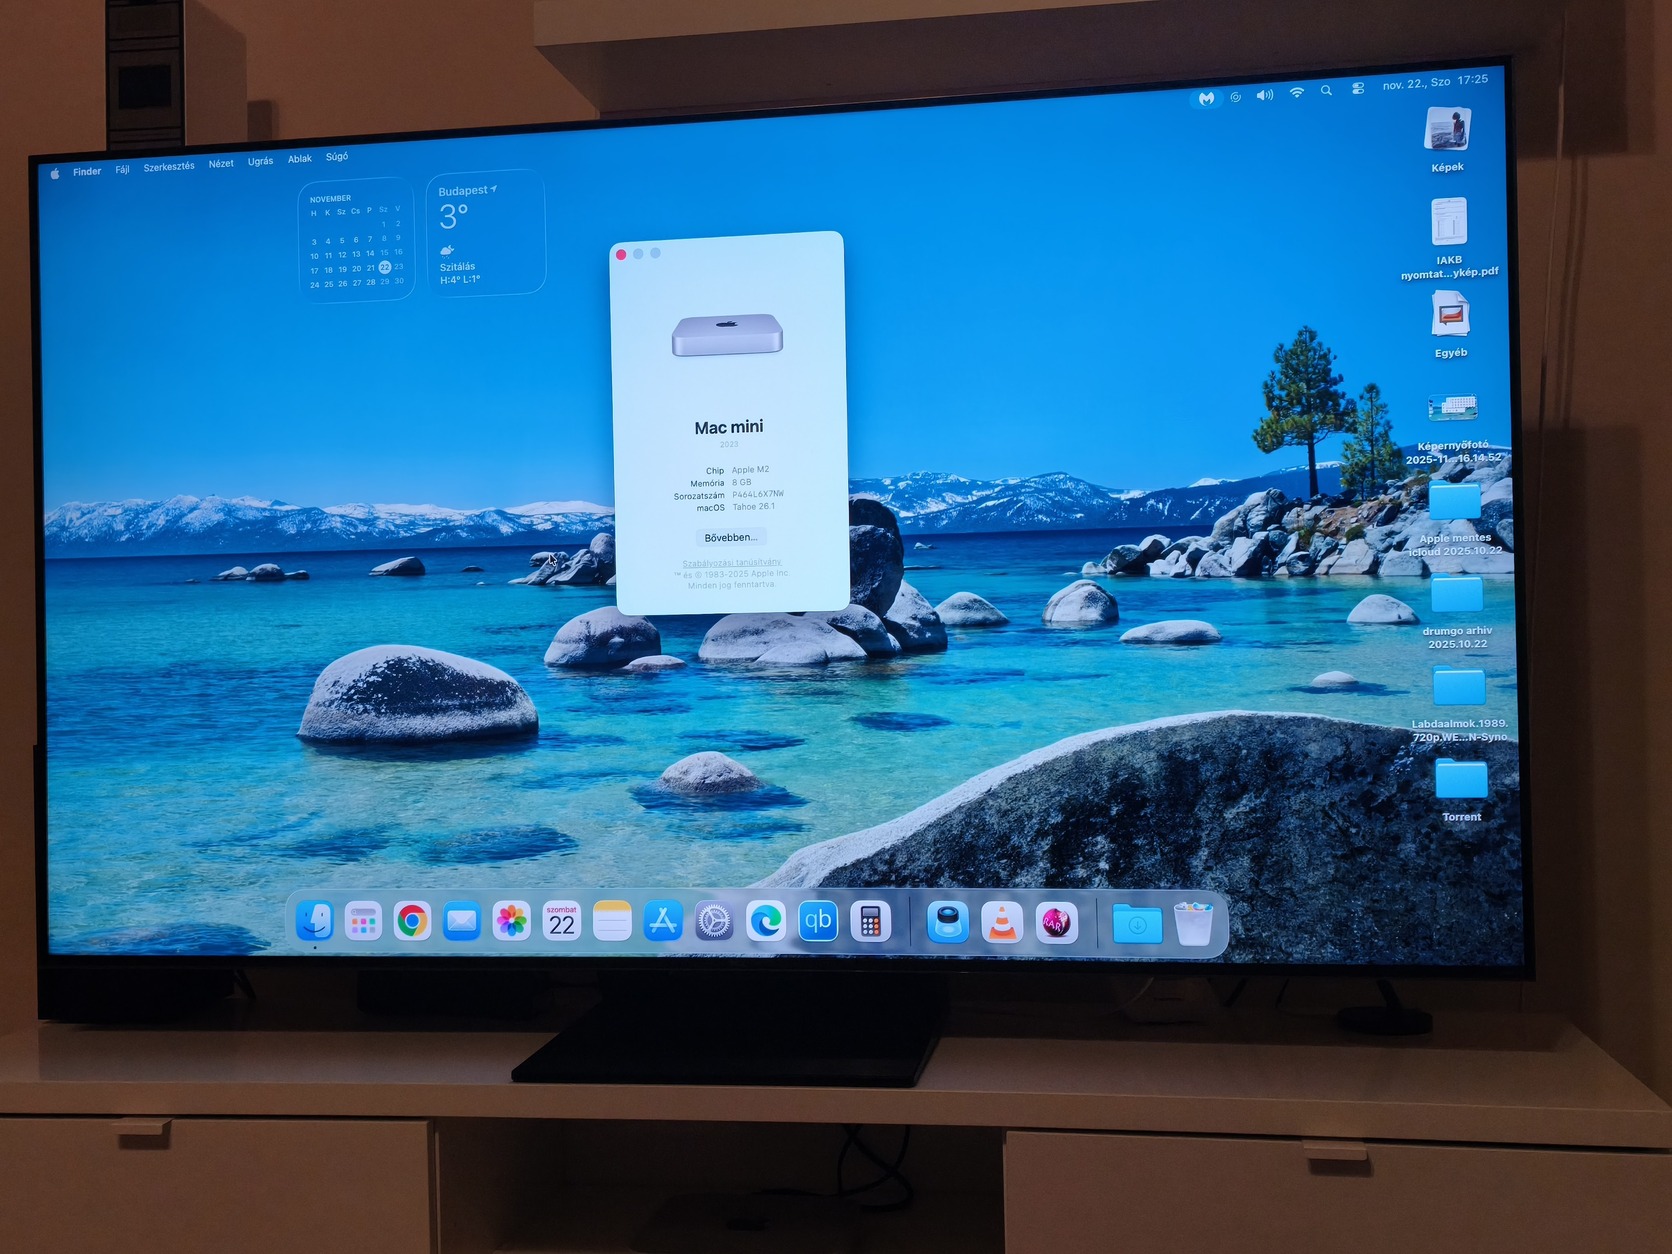The width and height of the screenshot is (1672, 1254).
Task: Open the Ablak menu
Action: 300,158
